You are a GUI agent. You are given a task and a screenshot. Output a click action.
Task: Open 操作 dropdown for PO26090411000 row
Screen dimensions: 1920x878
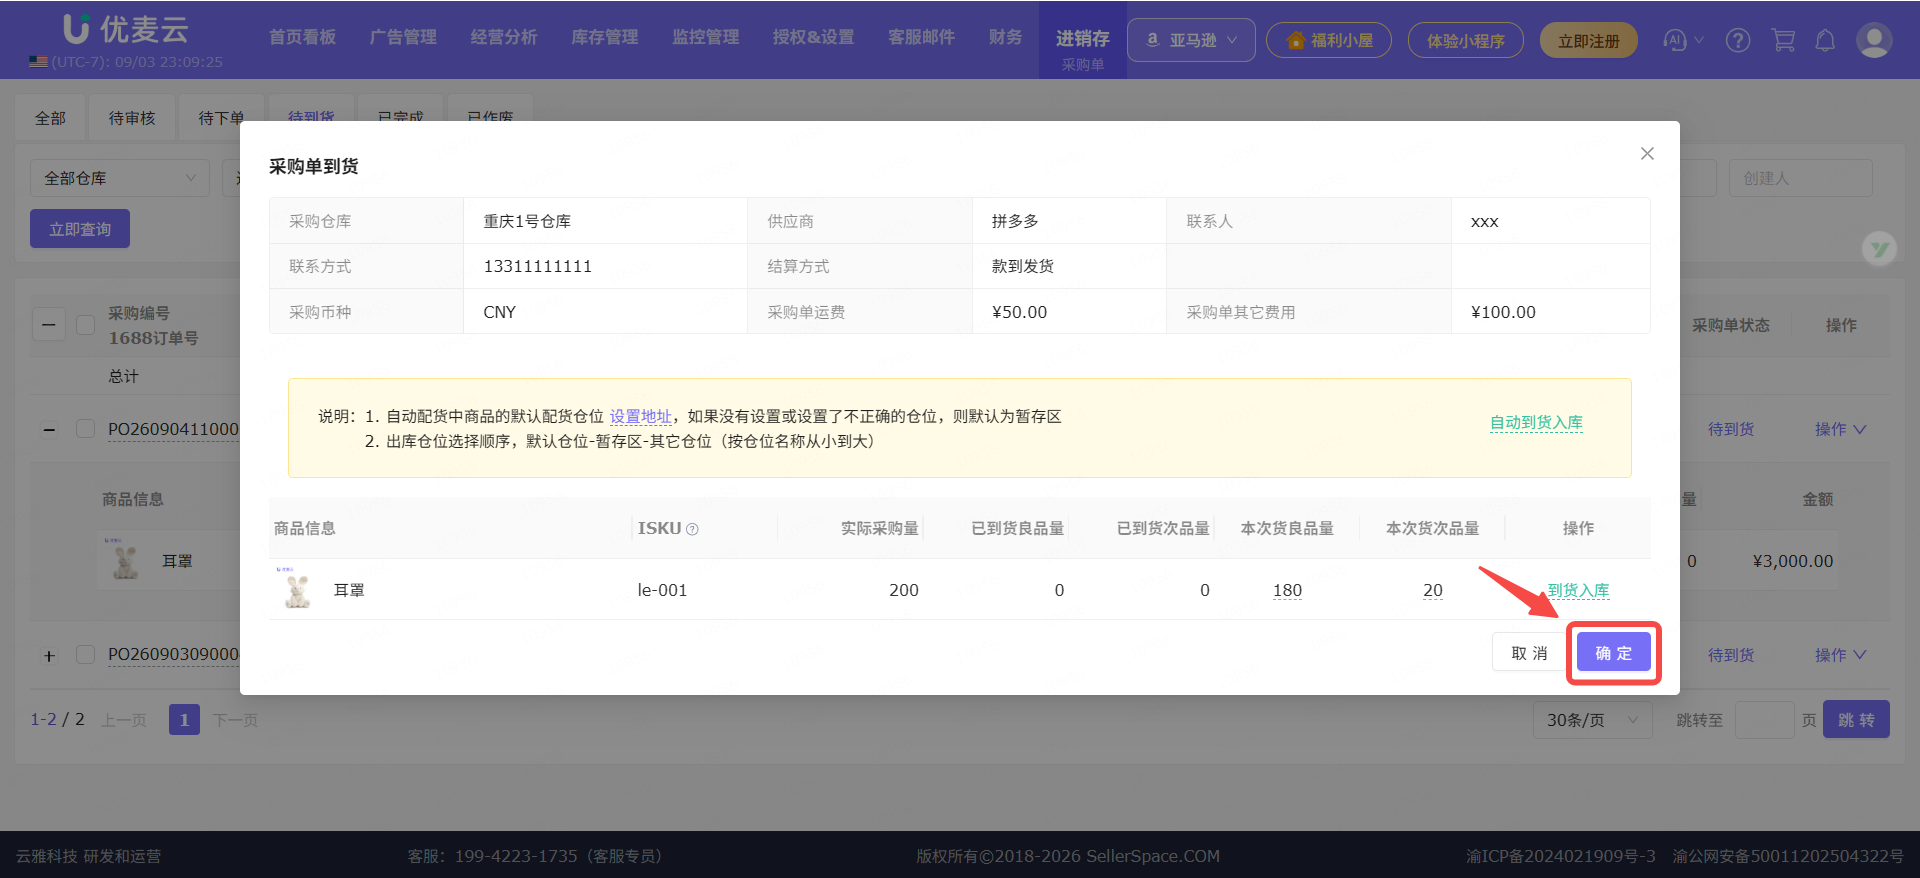1840,429
